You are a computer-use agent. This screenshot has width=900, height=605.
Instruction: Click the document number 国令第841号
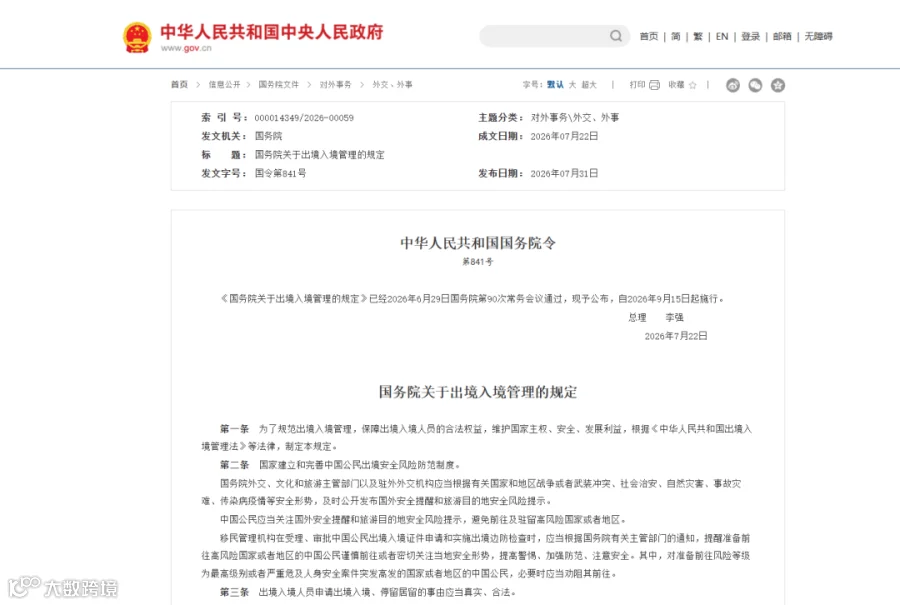[280, 173]
